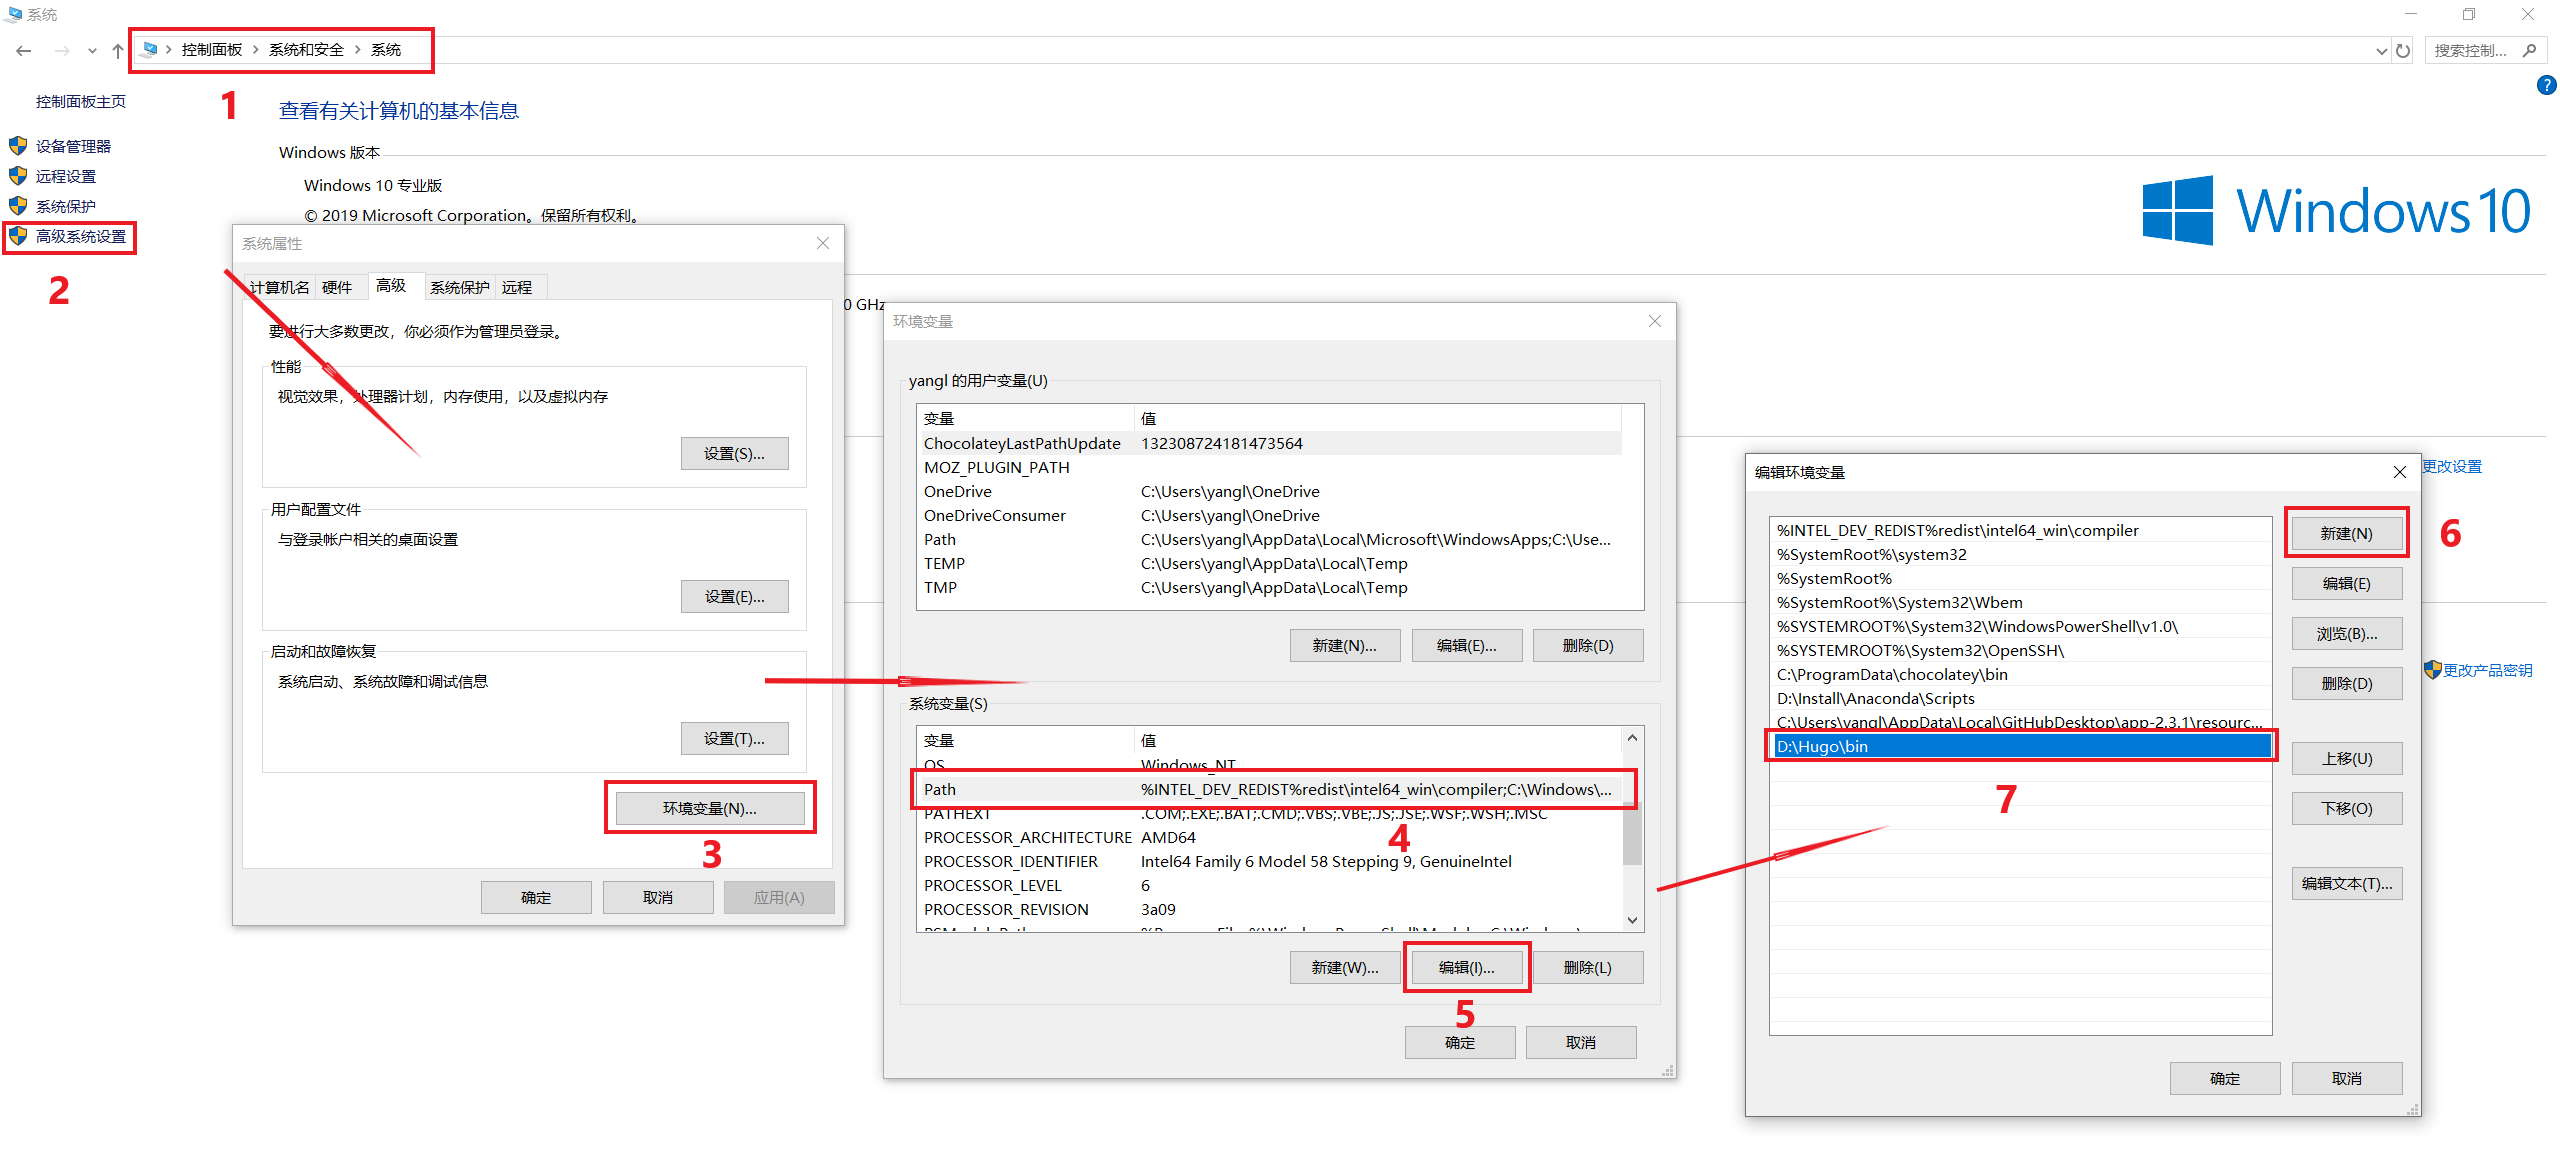Image resolution: width=2560 pixels, height=1167 pixels.
Task: Click 取消 in 环境变量 dialog
Action: point(1581,1042)
